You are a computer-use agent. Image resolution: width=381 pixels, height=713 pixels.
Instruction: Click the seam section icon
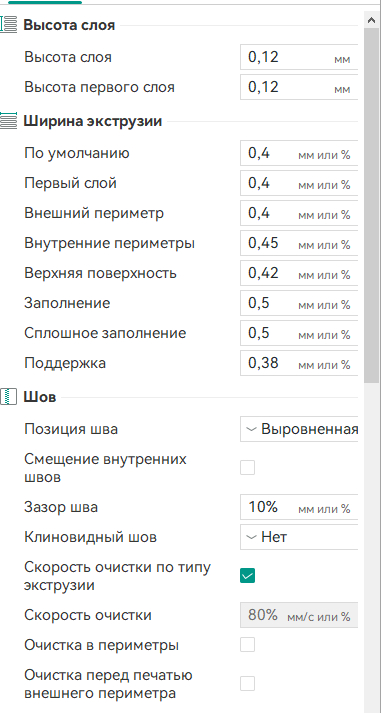(x=9, y=397)
